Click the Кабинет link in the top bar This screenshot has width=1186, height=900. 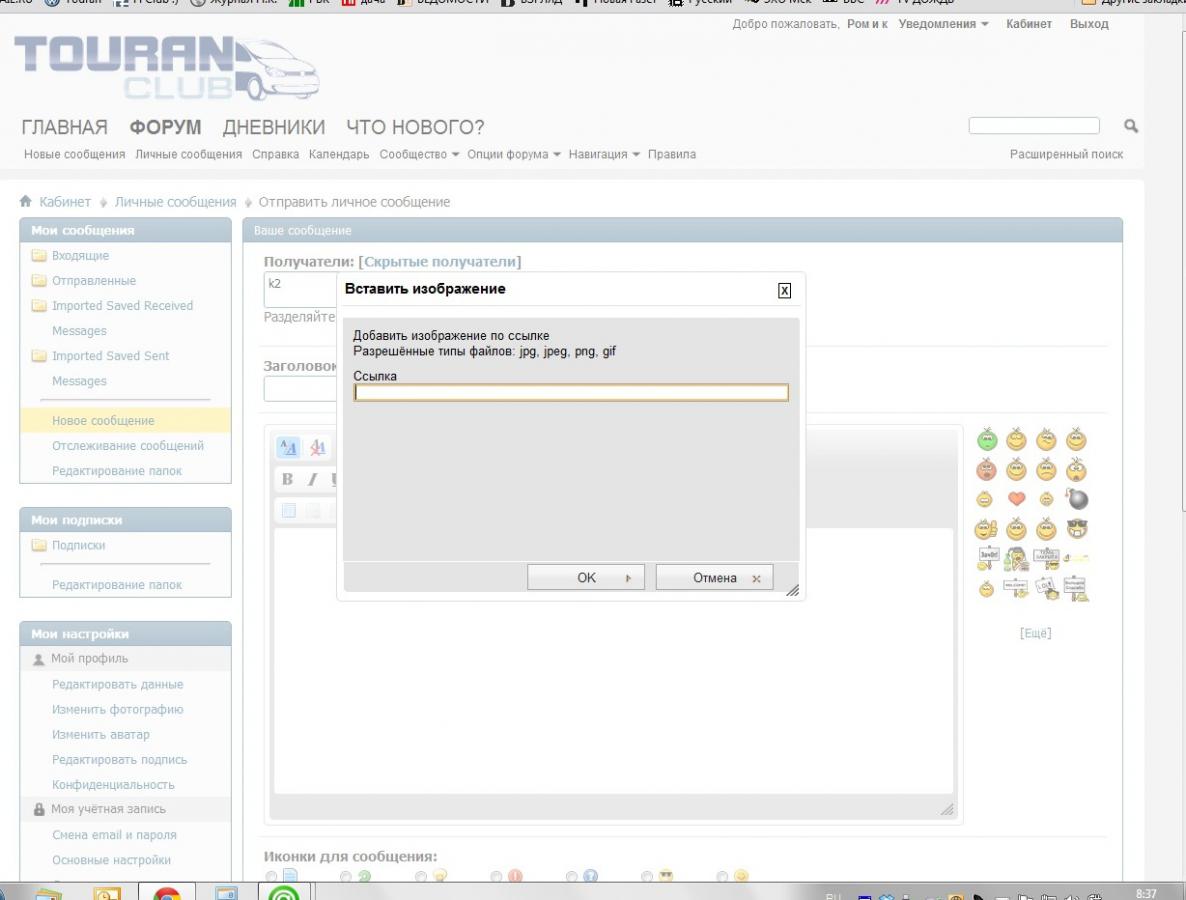1029,24
